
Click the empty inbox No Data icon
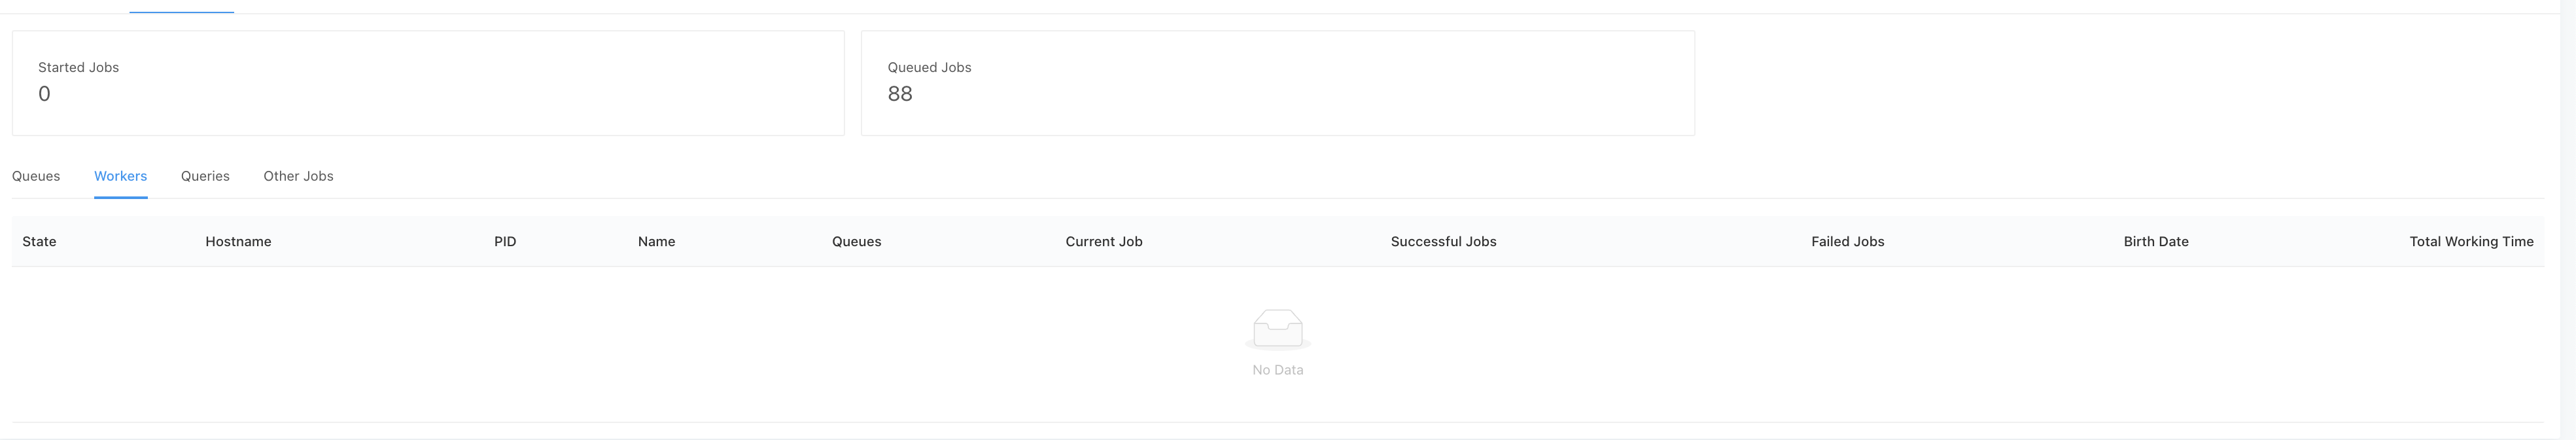click(x=1277, y=330)
